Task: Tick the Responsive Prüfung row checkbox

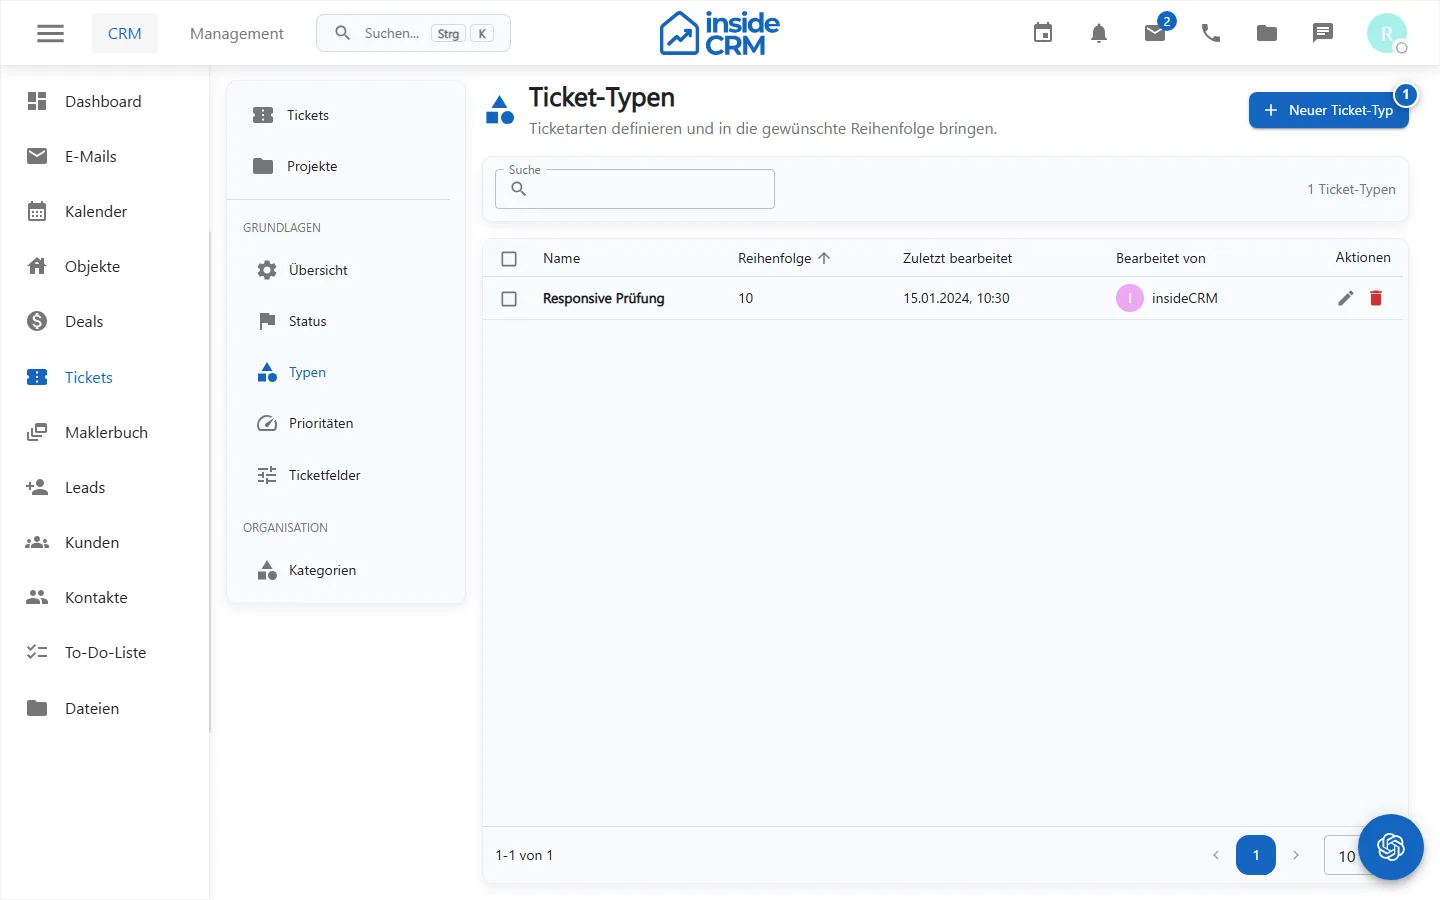Action: coord(509,299)
